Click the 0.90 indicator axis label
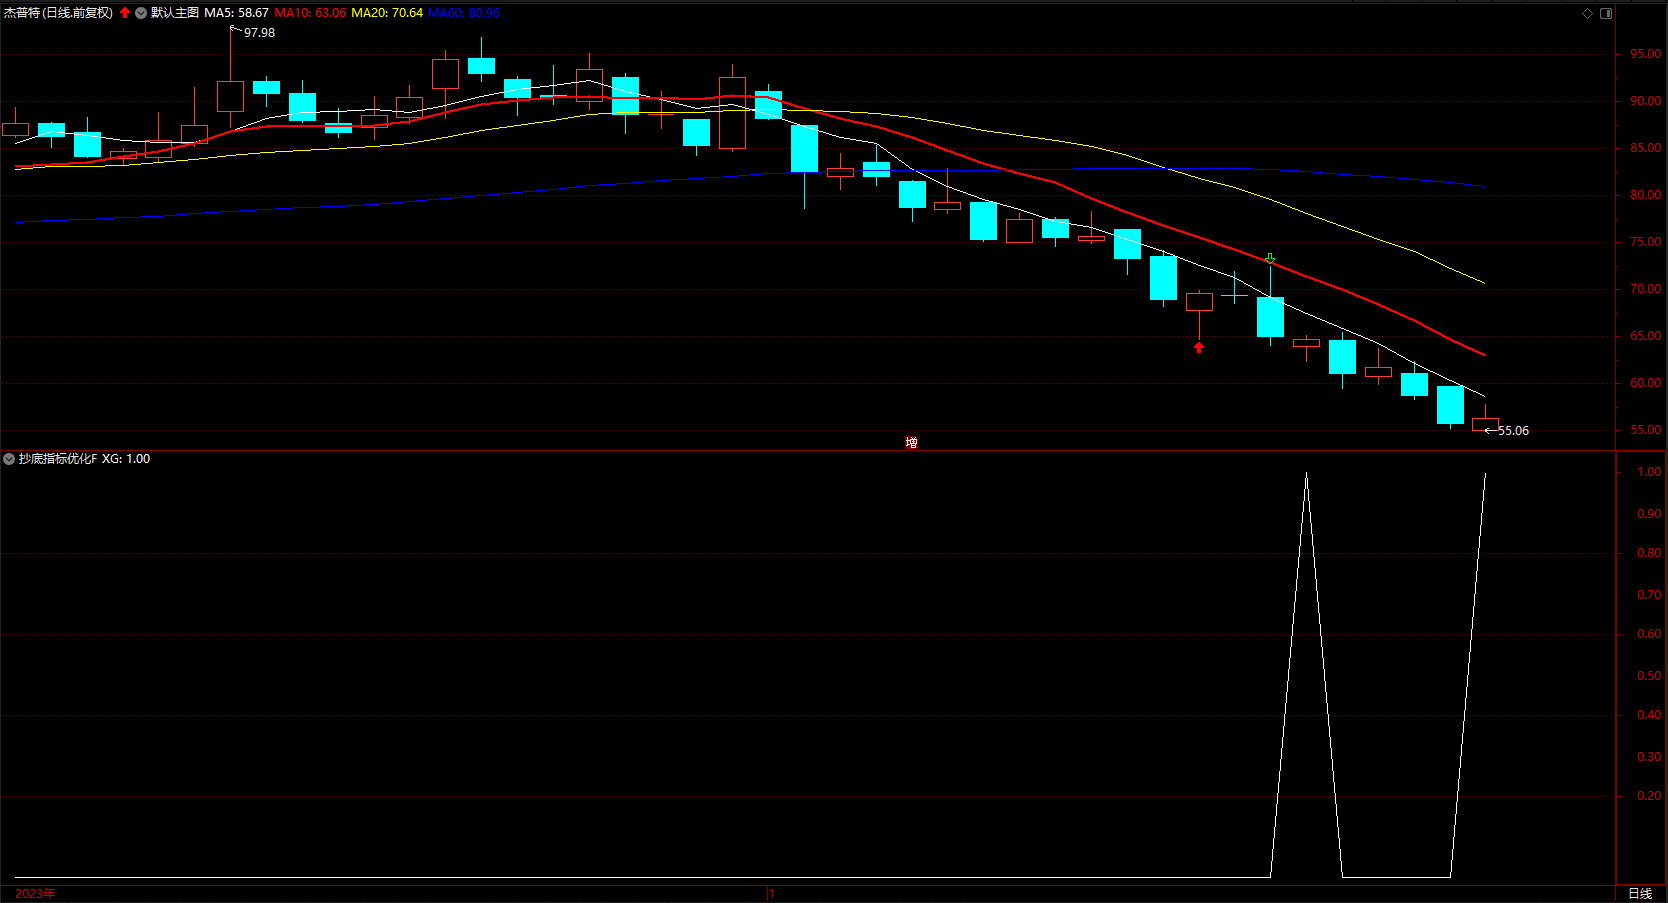Screen dimensions: 1668x903 1649,513
